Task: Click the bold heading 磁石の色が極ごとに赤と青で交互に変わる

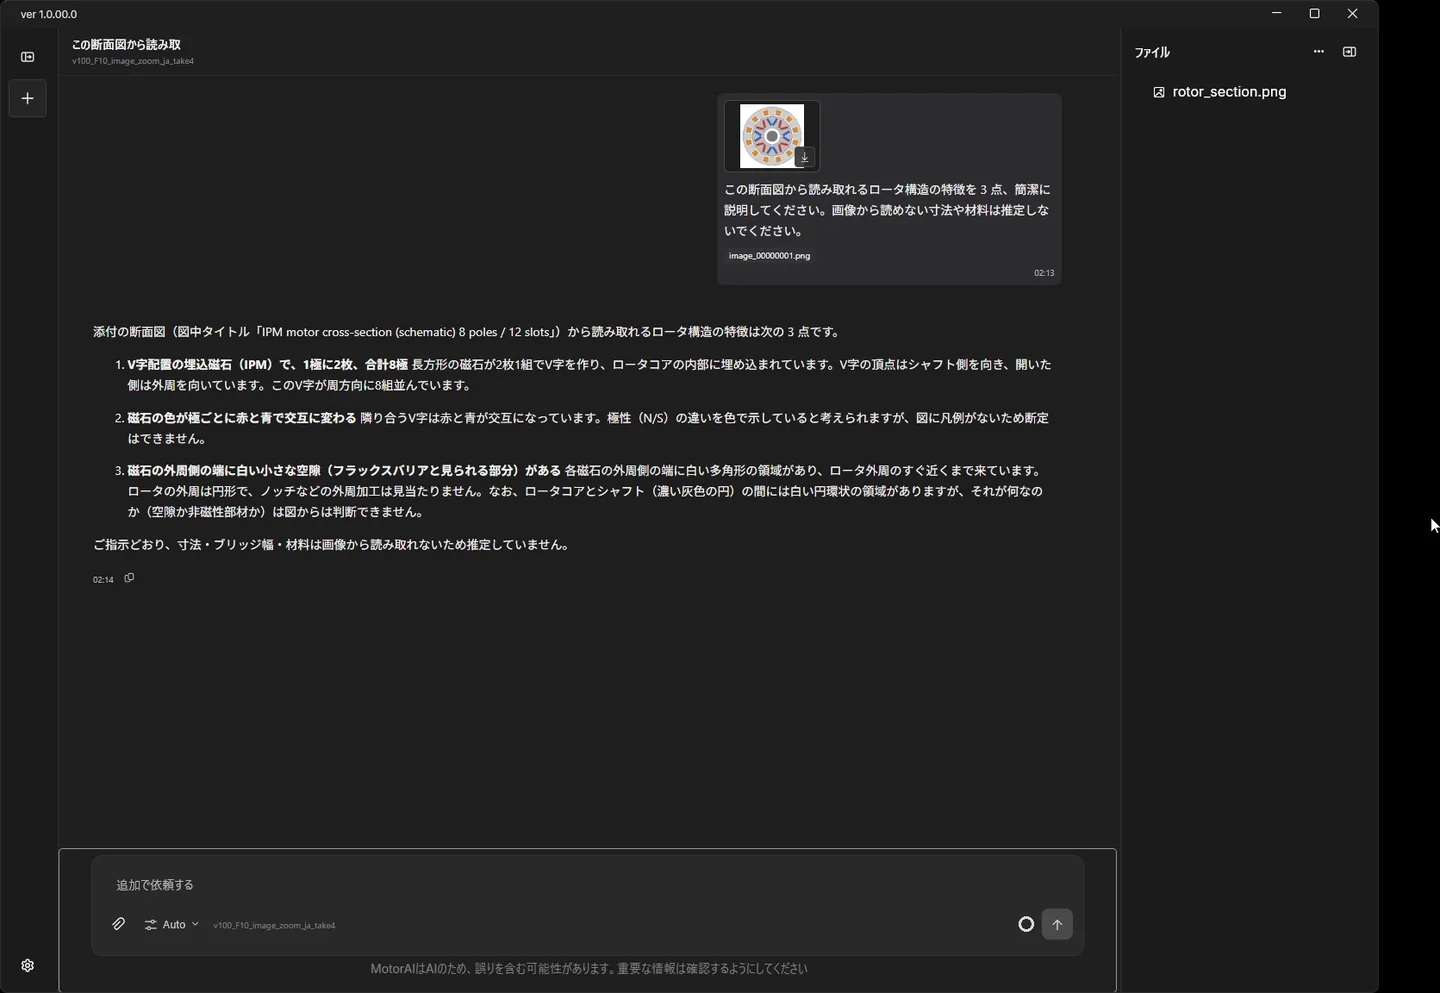Action: tap(242, 418)
